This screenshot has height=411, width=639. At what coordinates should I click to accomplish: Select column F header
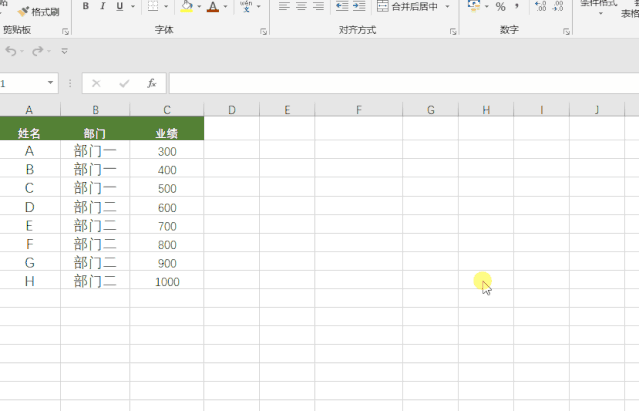point(359,110)
